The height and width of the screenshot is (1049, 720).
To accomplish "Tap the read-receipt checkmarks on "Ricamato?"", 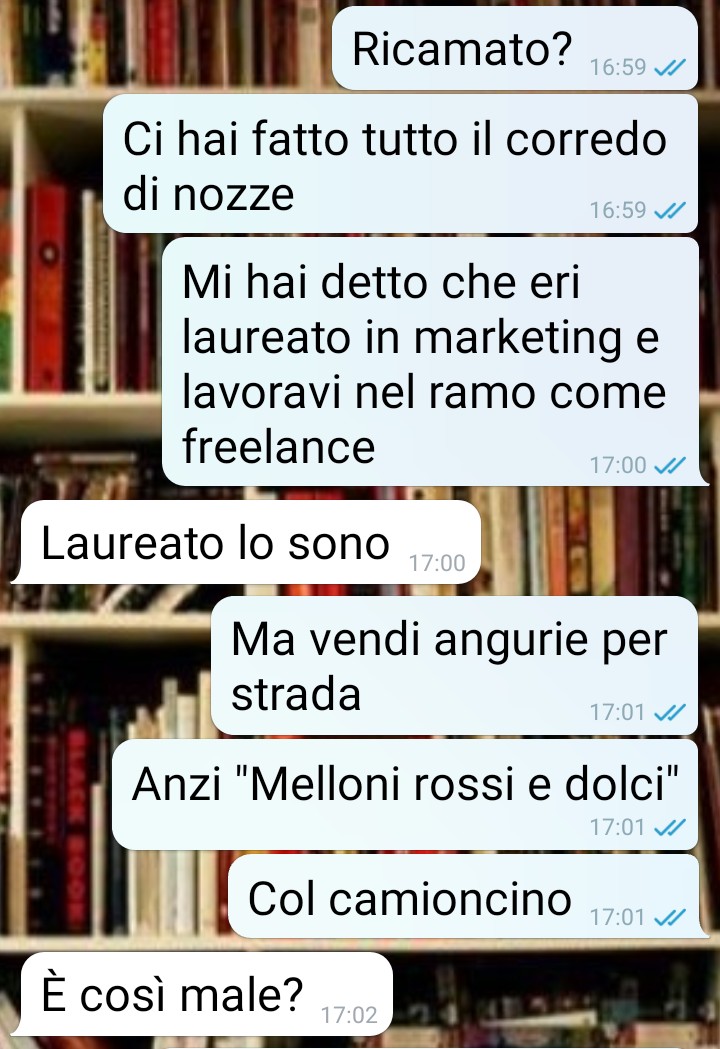I will [670, 68].
